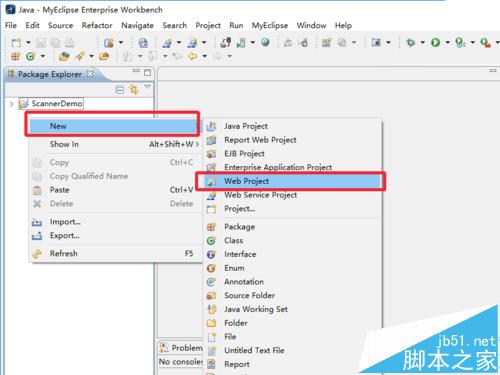
Task: Open the back navigation history dropdown
Action: pos(204,56)
